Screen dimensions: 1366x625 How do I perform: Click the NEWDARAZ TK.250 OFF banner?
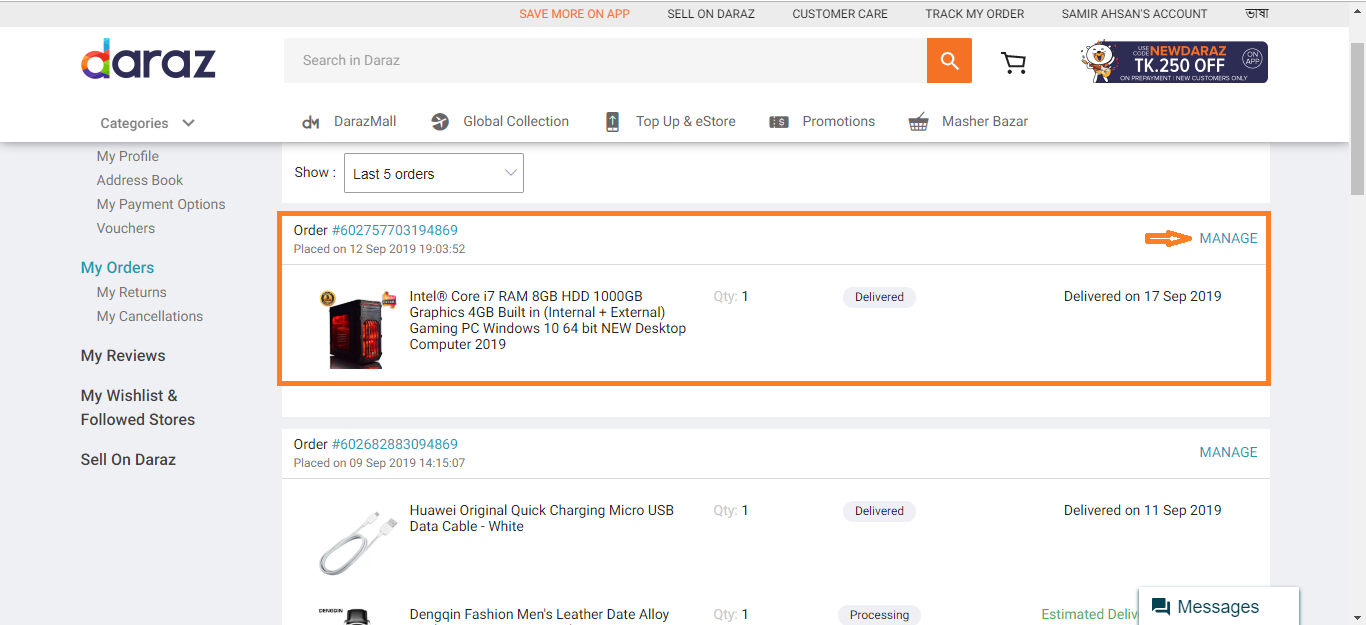pos(1174,62)
